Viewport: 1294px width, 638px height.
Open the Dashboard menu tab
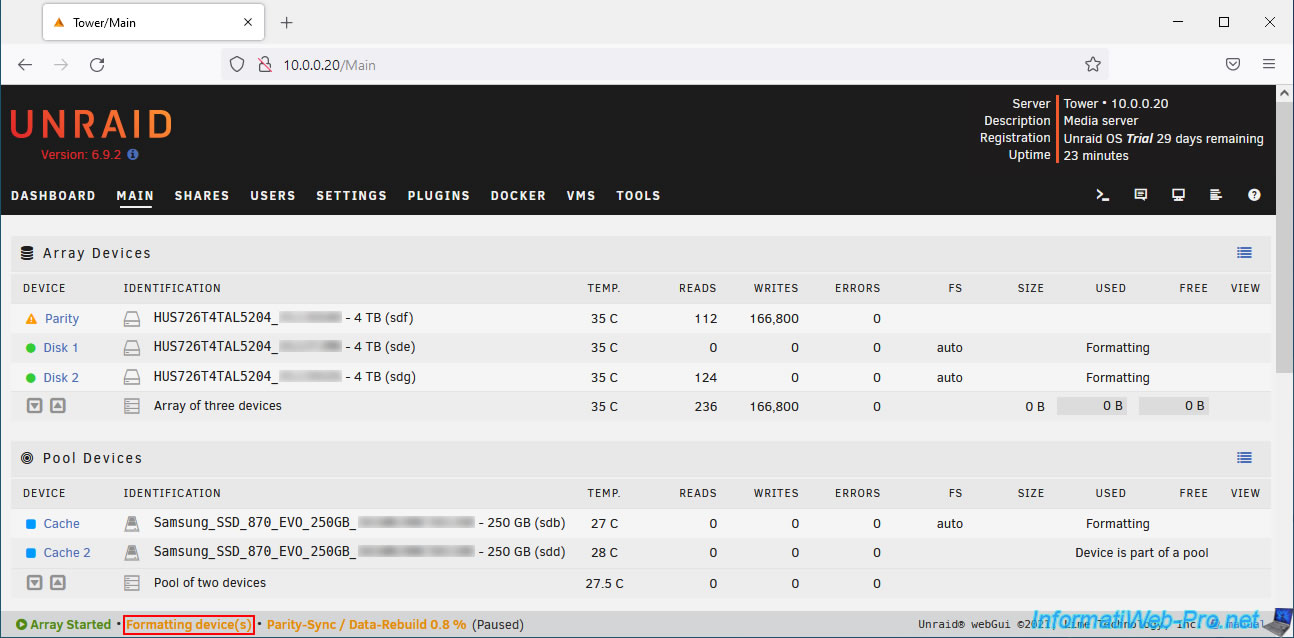pos(53,196)
